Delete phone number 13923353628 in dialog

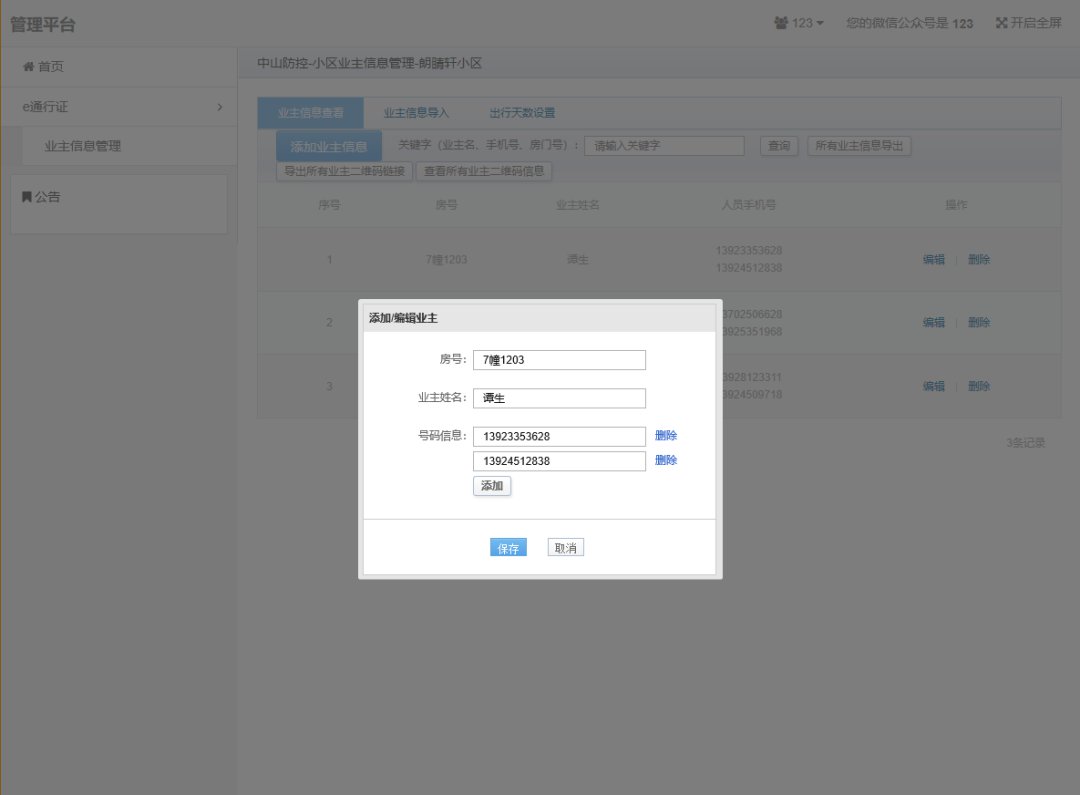click(666, 436)
